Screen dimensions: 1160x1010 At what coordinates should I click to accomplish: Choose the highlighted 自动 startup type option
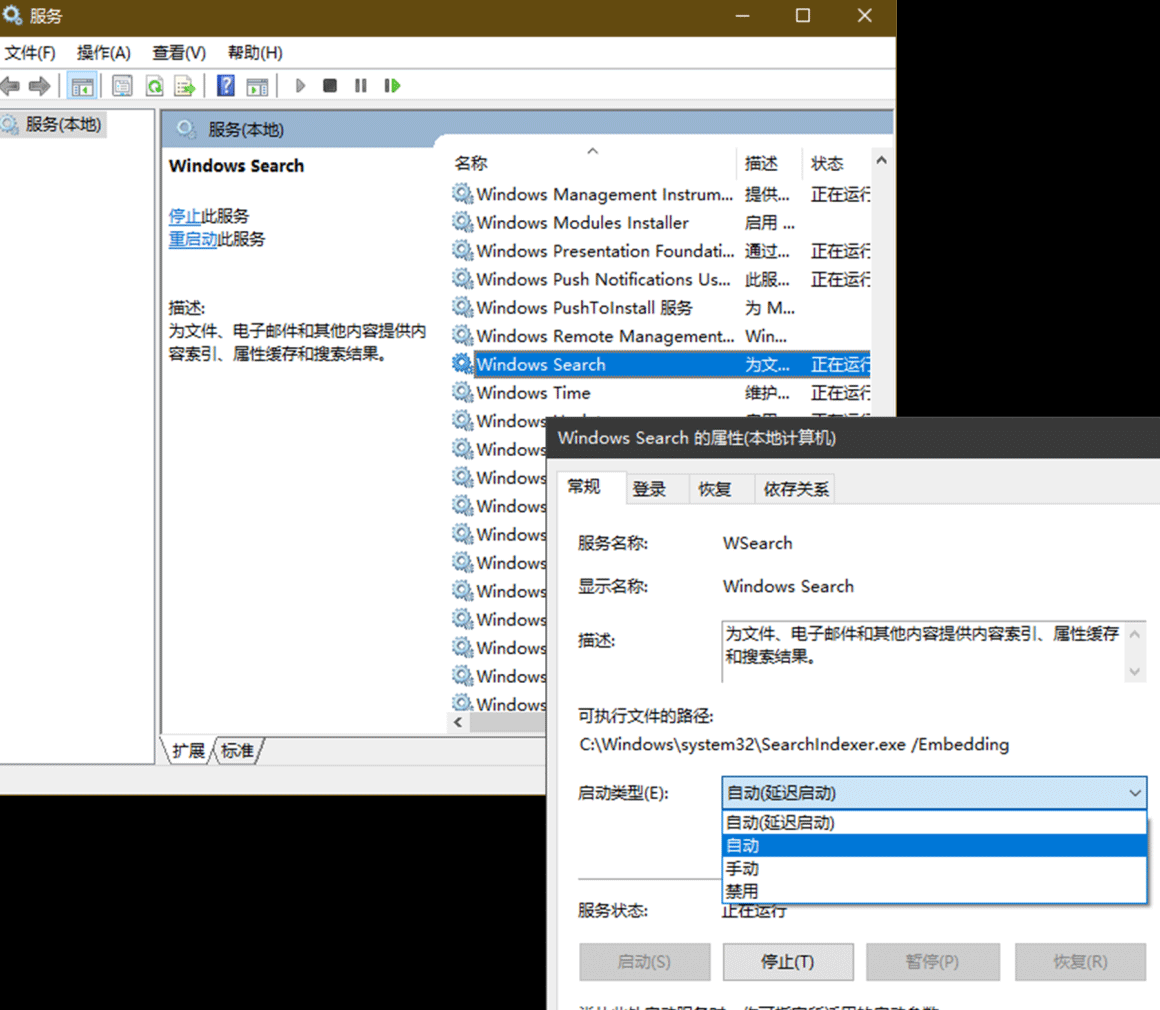point(934,845)
